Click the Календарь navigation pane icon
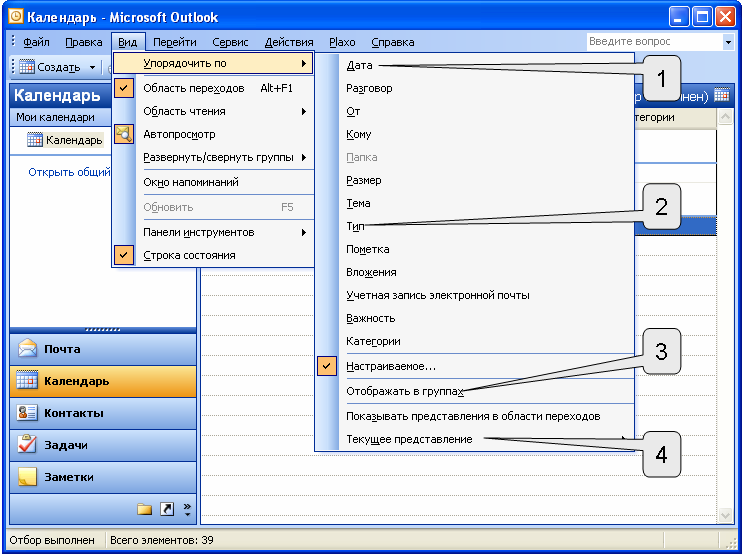This screenshot has height=554, width=742. [x=27, y=380]
